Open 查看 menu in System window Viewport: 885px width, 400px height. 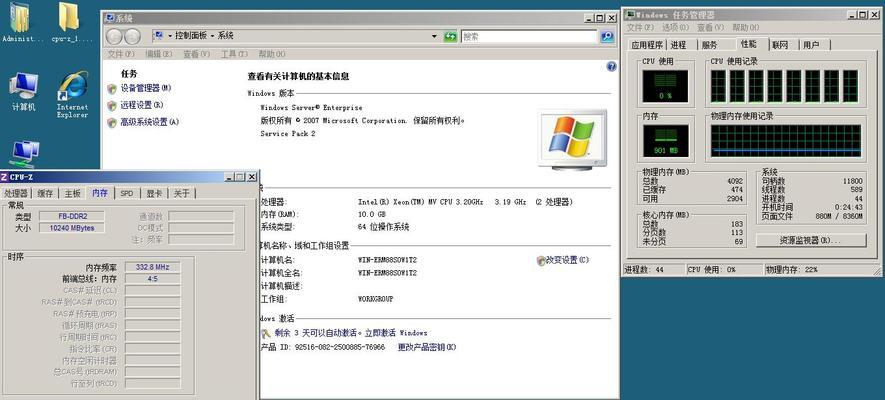(196, 54)
